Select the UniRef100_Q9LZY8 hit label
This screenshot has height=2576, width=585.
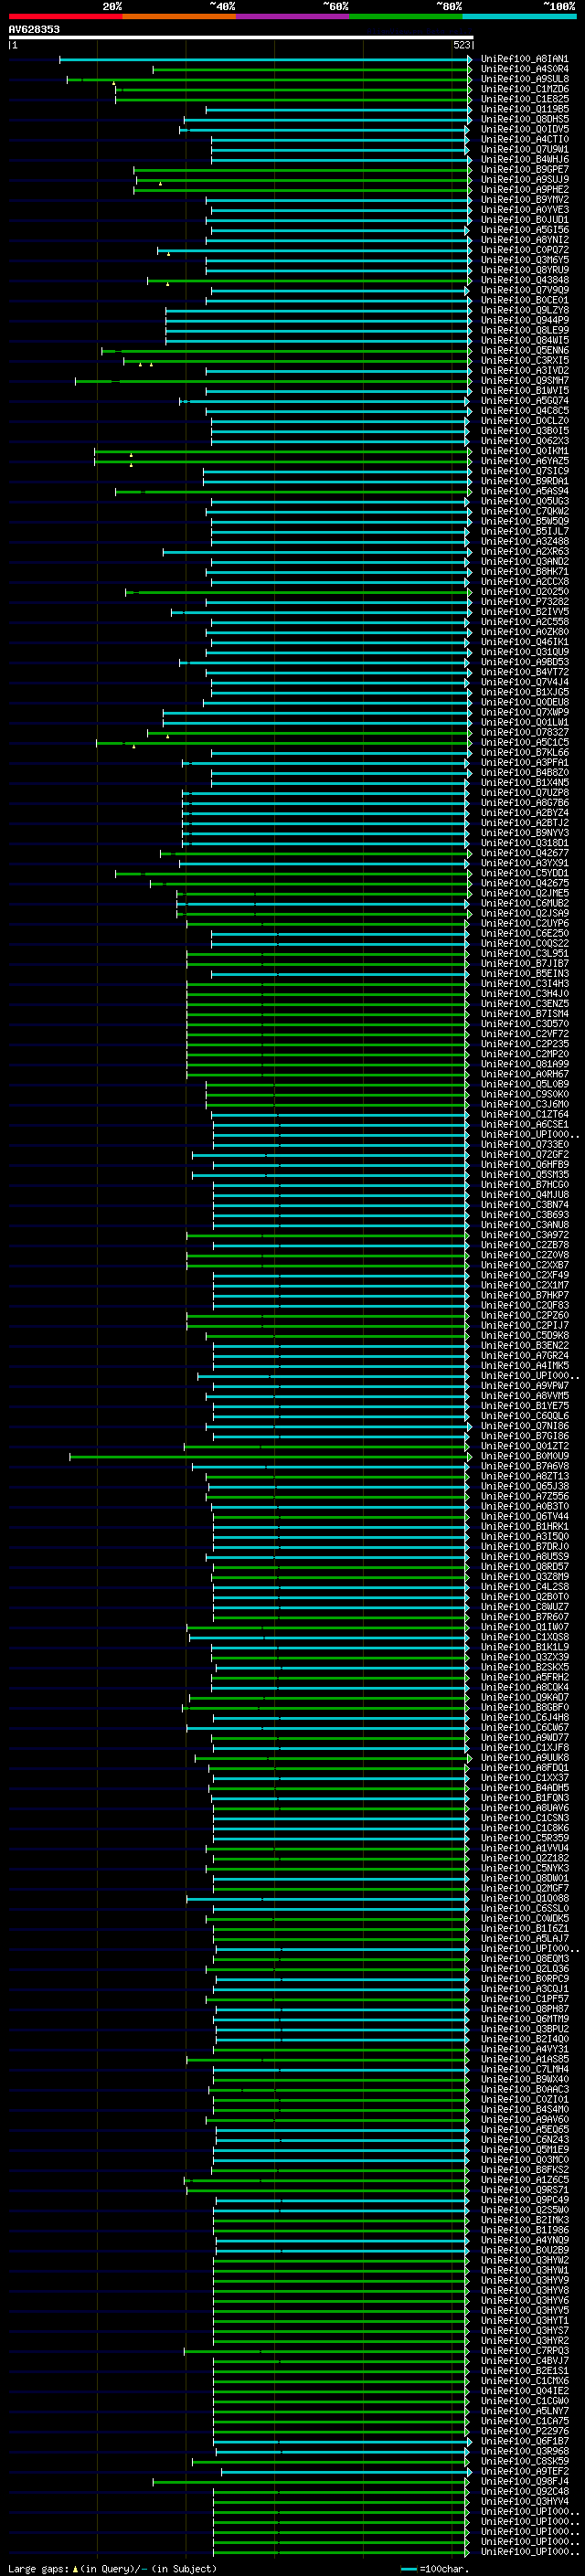pos(525,311)
